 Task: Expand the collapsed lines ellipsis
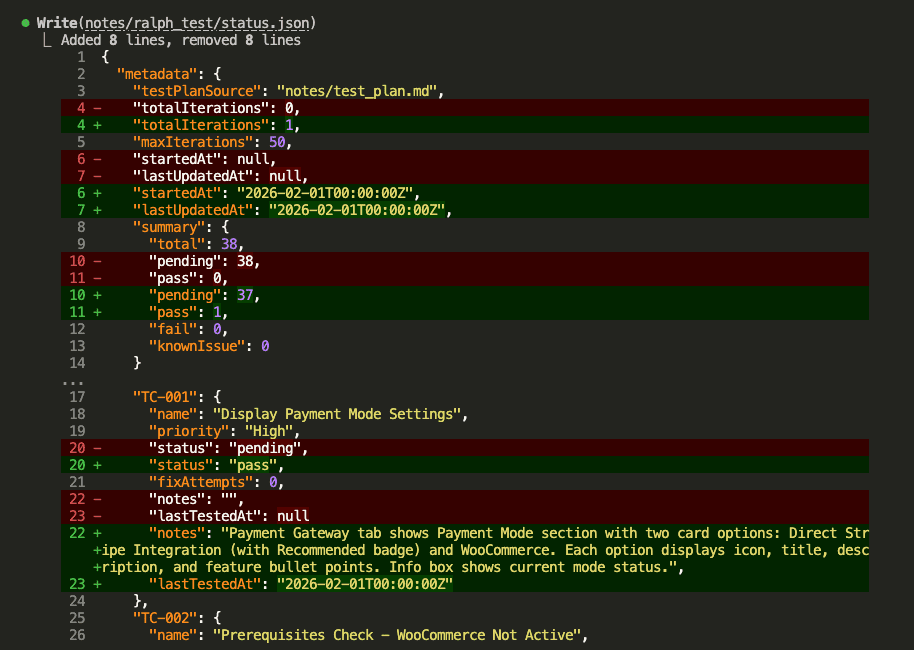coord(73,380)
